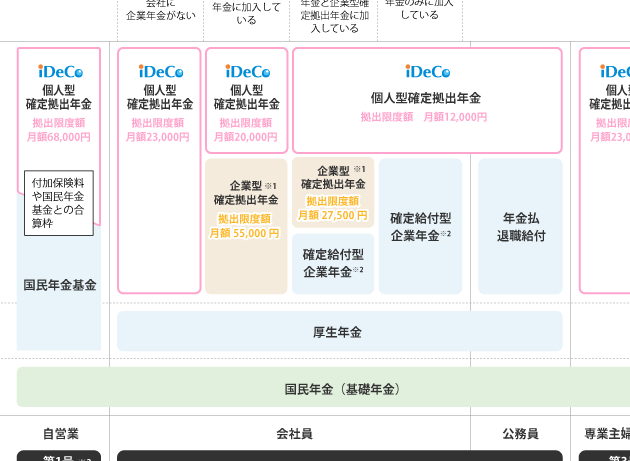Click the orange 月額 27,500 円 limit
Screen dimensions: 630x461
(x=332, y=215)
